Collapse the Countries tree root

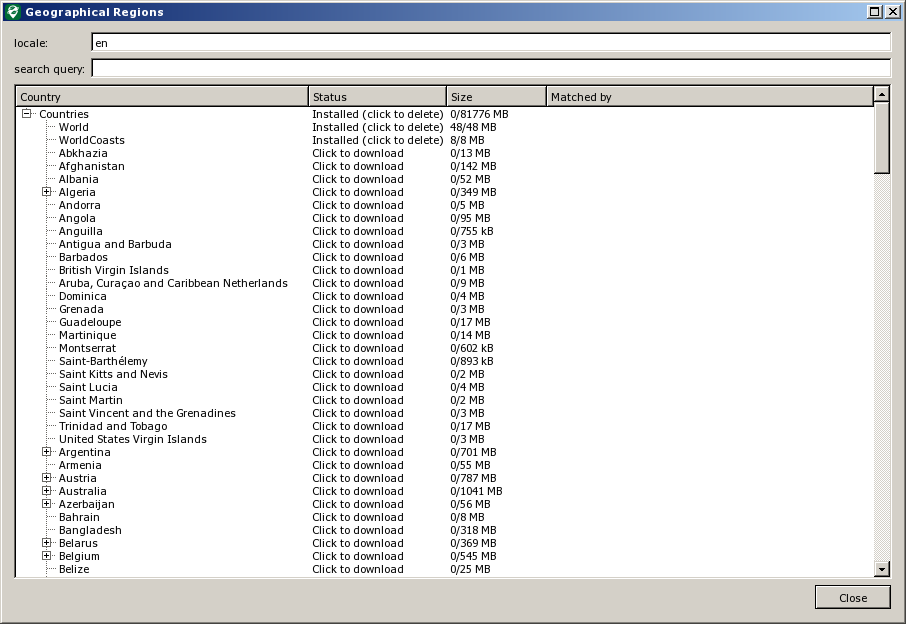(27, 114)
